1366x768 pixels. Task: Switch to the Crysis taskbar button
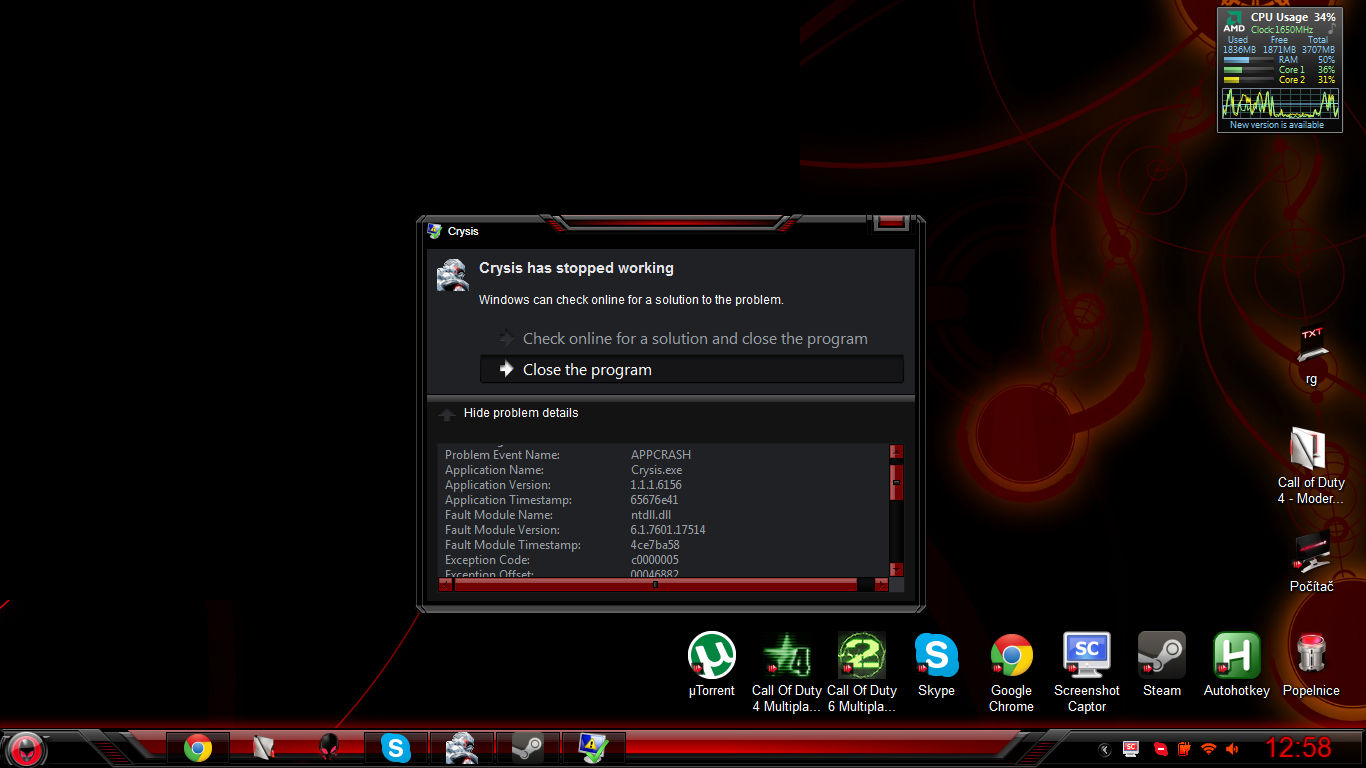[x=462, y=748]
